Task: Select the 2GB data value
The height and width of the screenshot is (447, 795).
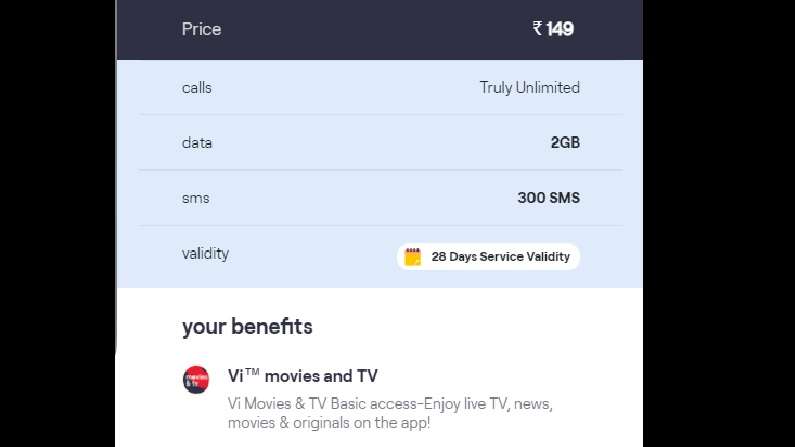Action: click(565, 142)
